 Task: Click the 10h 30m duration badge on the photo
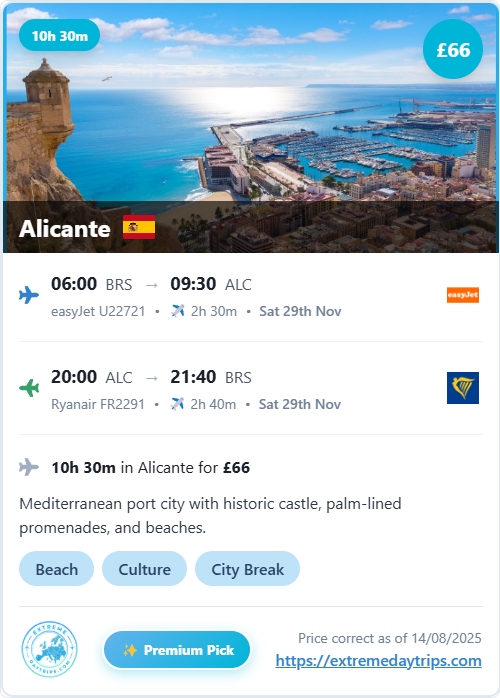(60, 36)
